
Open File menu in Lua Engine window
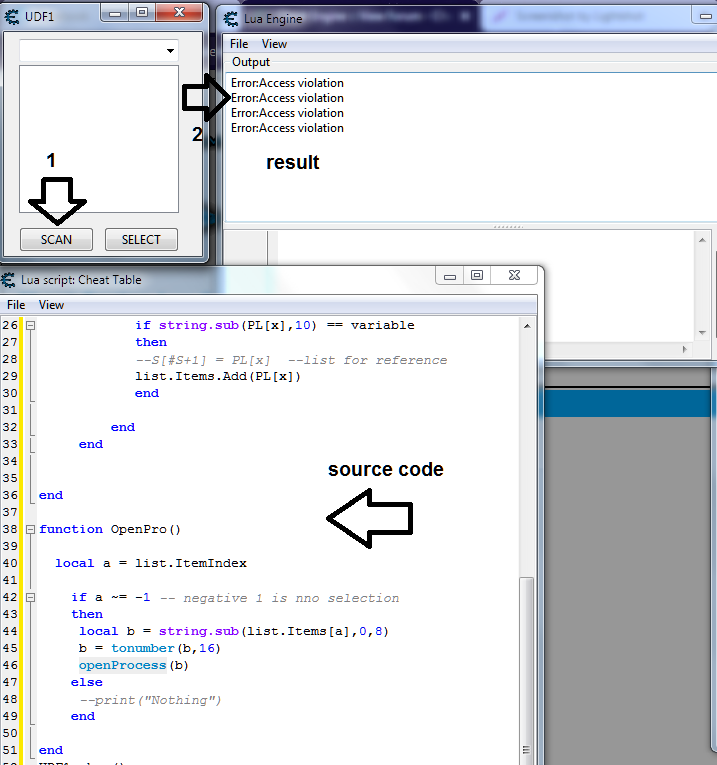(x=239, y=44)
